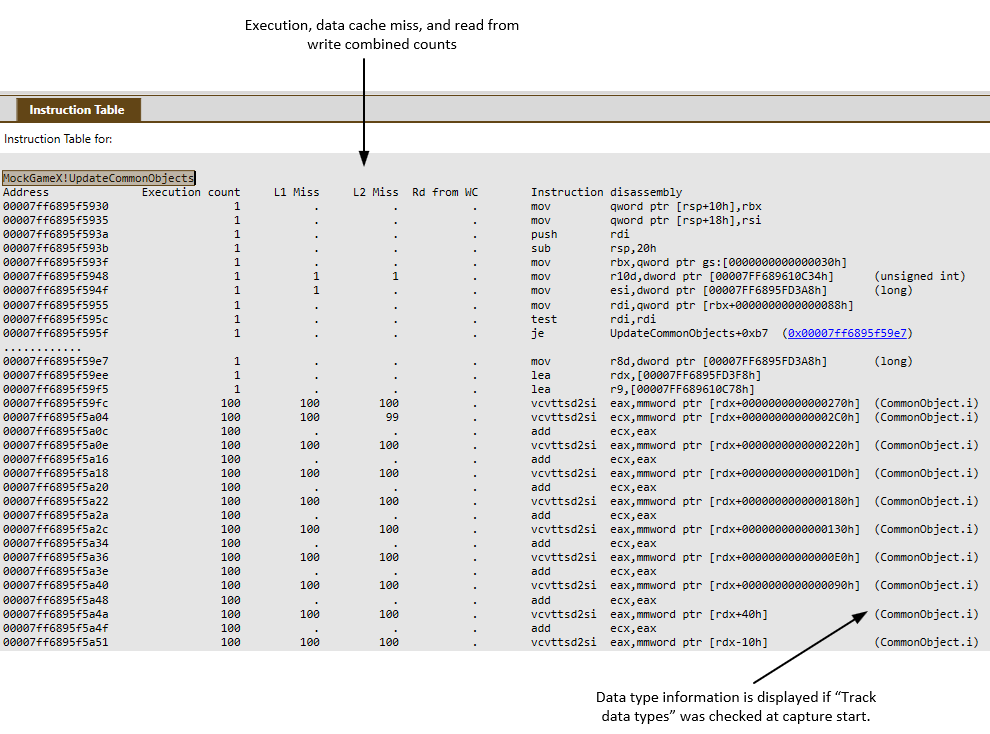The height and width of the screenshot is (734, 990).
Task: Click the (unsigned int) data type label
Action: coord(920,276)
